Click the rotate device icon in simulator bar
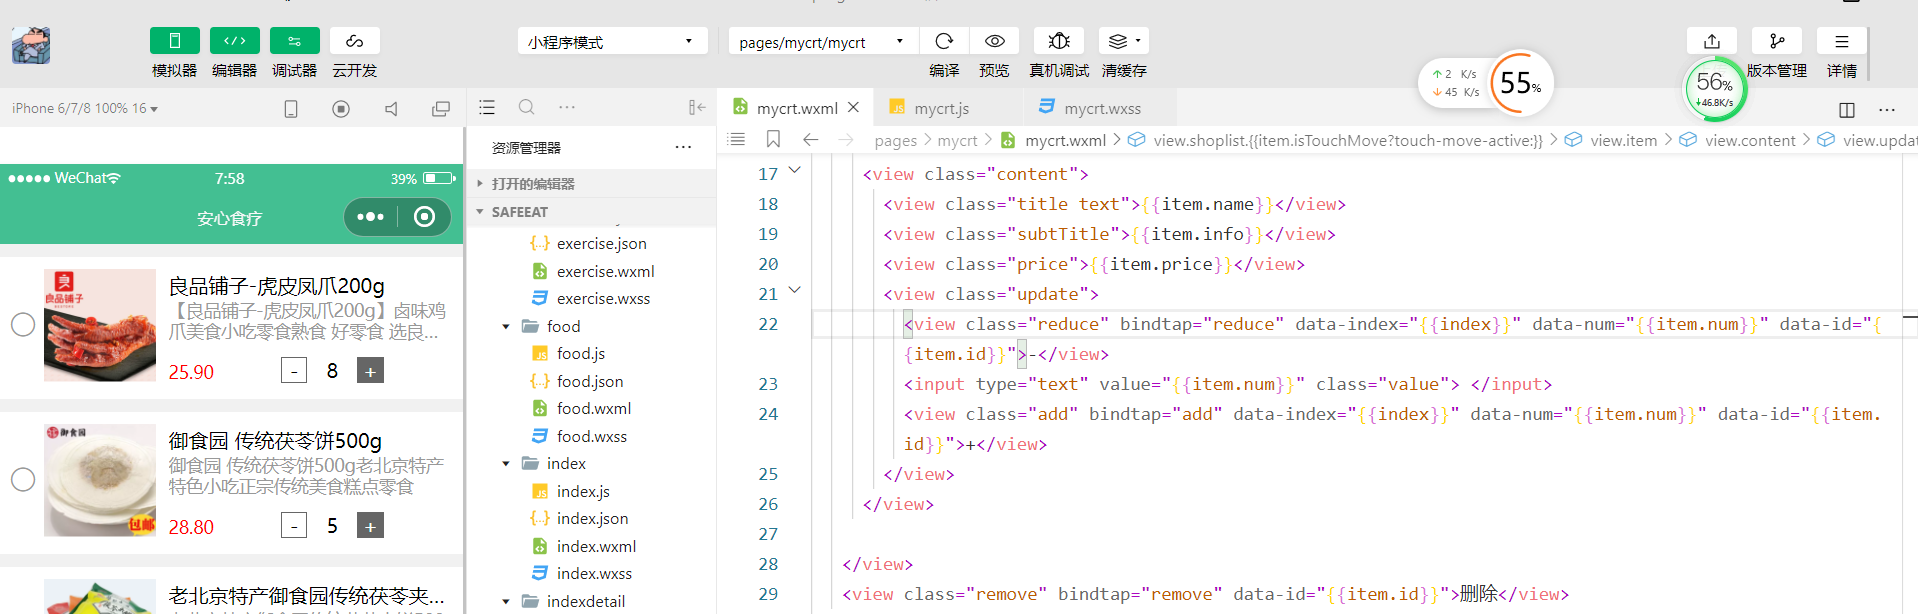Image resolution: width=1918 pixels, height=614 pixels. pyautogui.click(x=291, y=109)
